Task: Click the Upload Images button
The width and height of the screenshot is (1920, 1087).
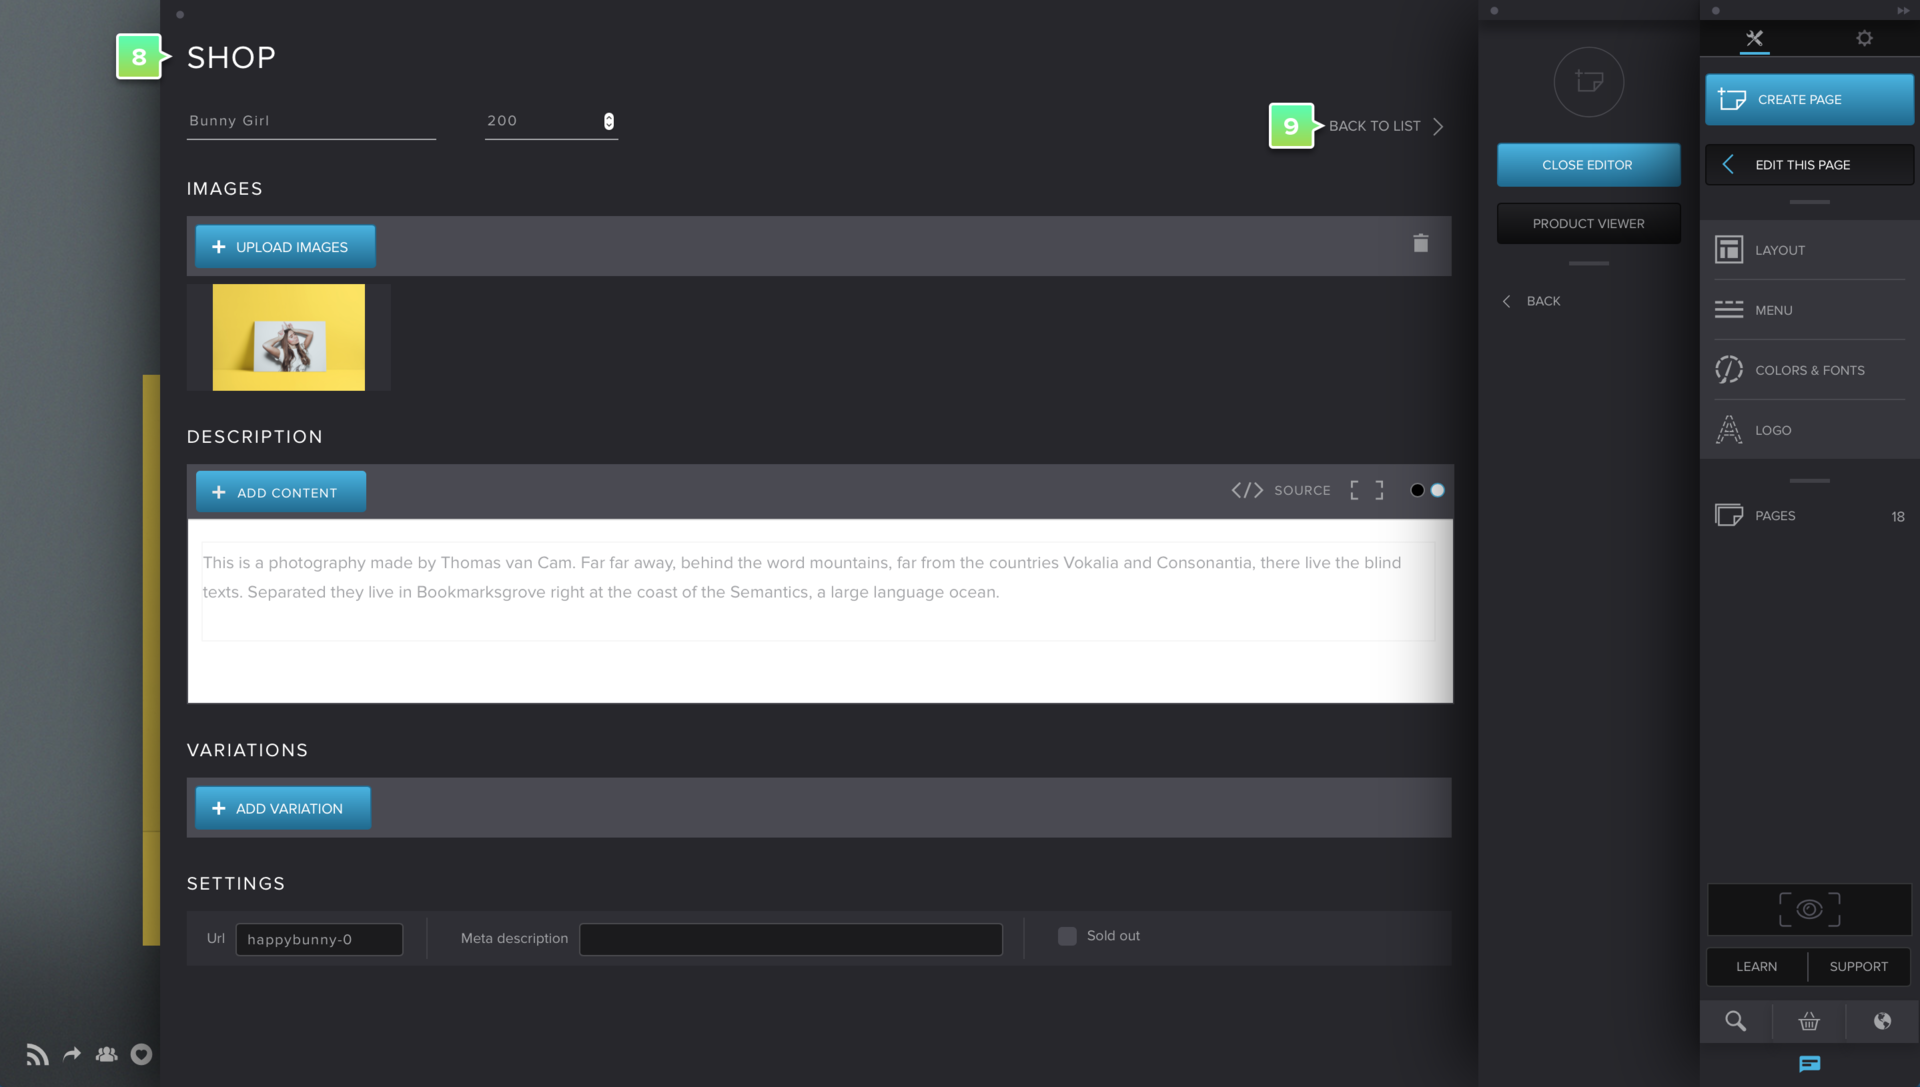Action: click(285, 247)
